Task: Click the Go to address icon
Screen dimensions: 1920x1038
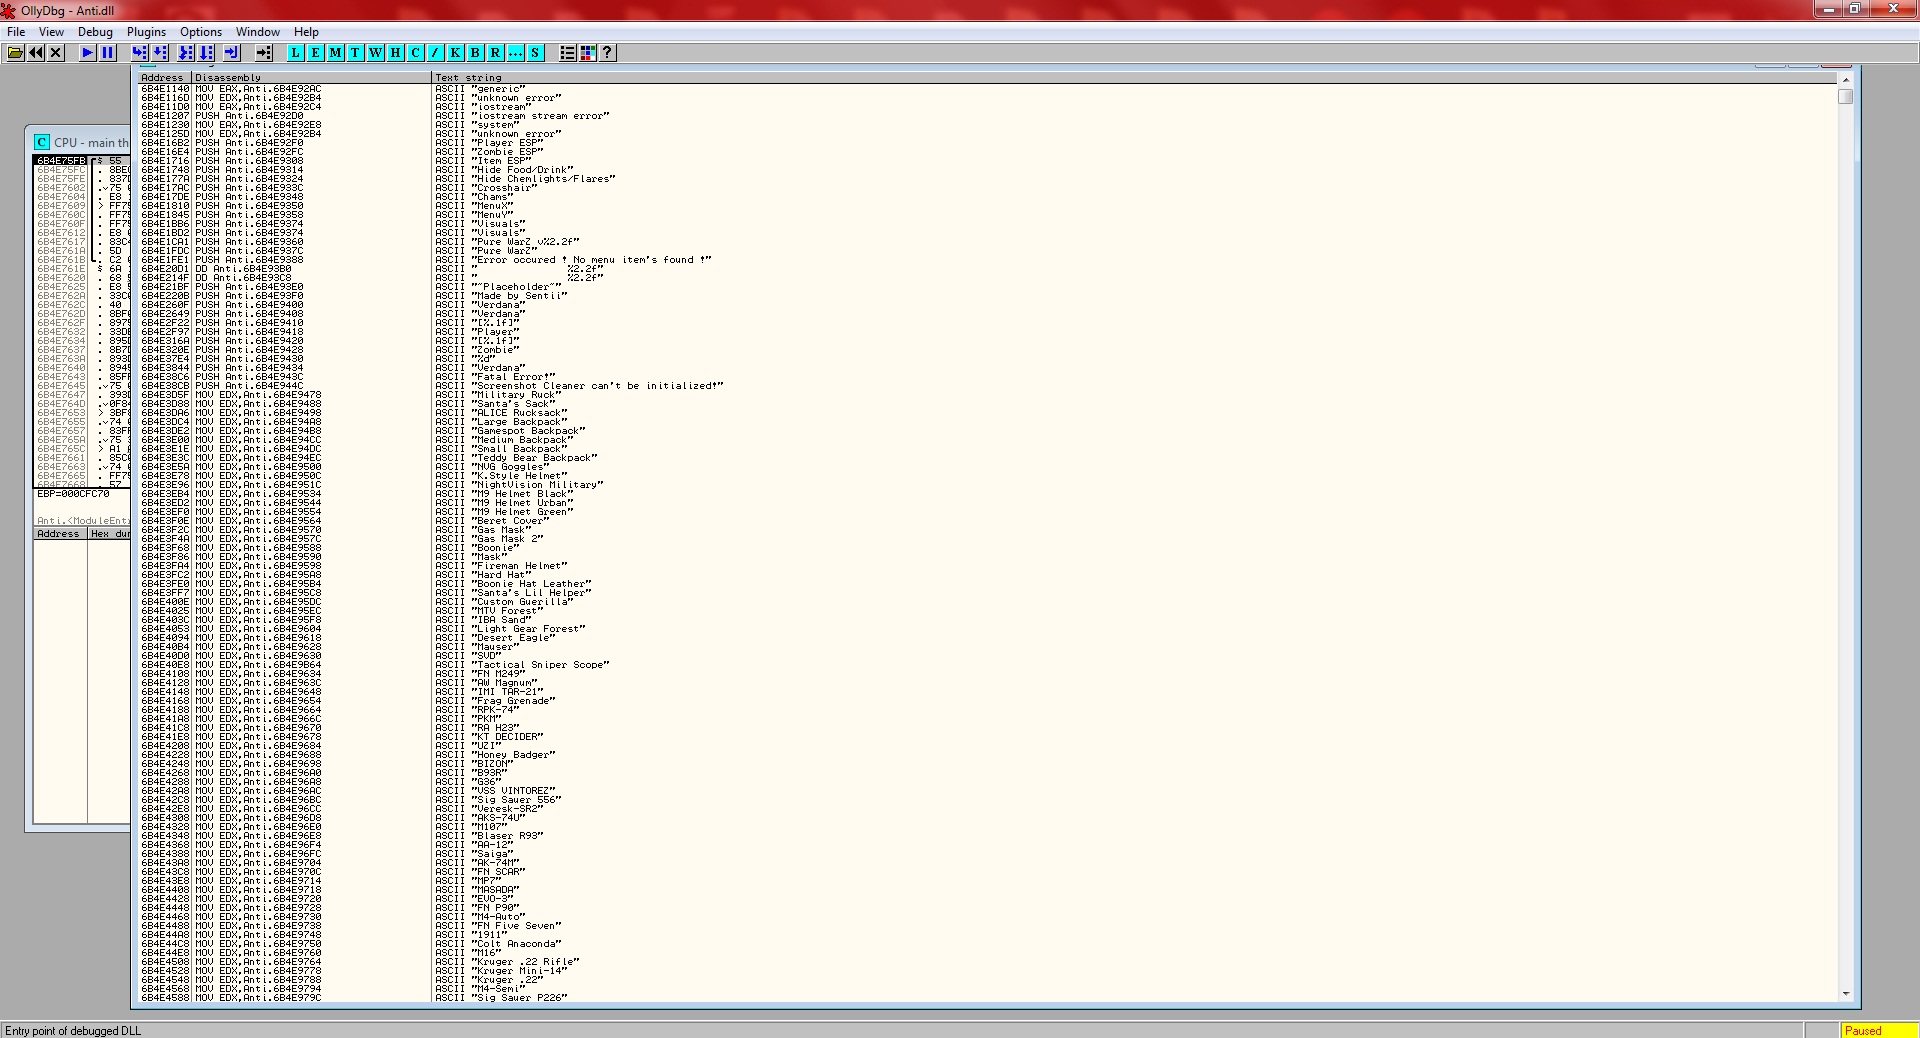Action: point(264,53)
